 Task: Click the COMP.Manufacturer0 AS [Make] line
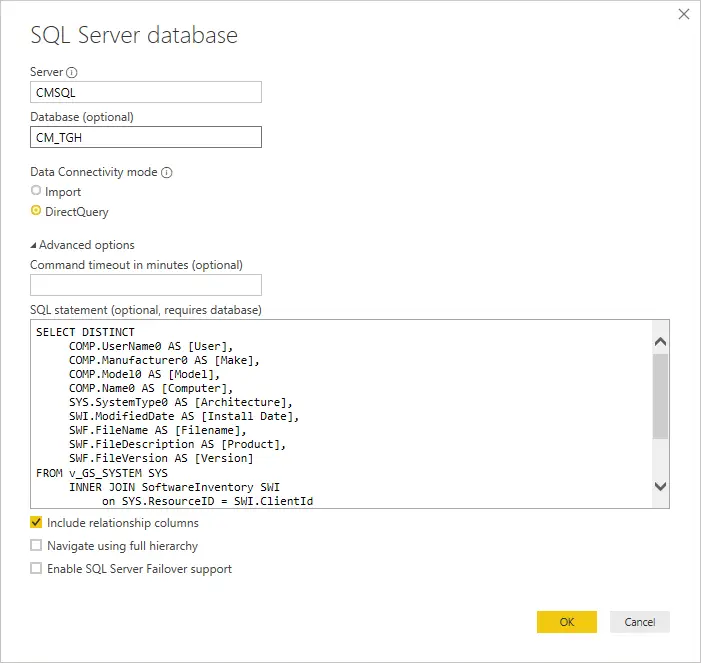(164, 360)
